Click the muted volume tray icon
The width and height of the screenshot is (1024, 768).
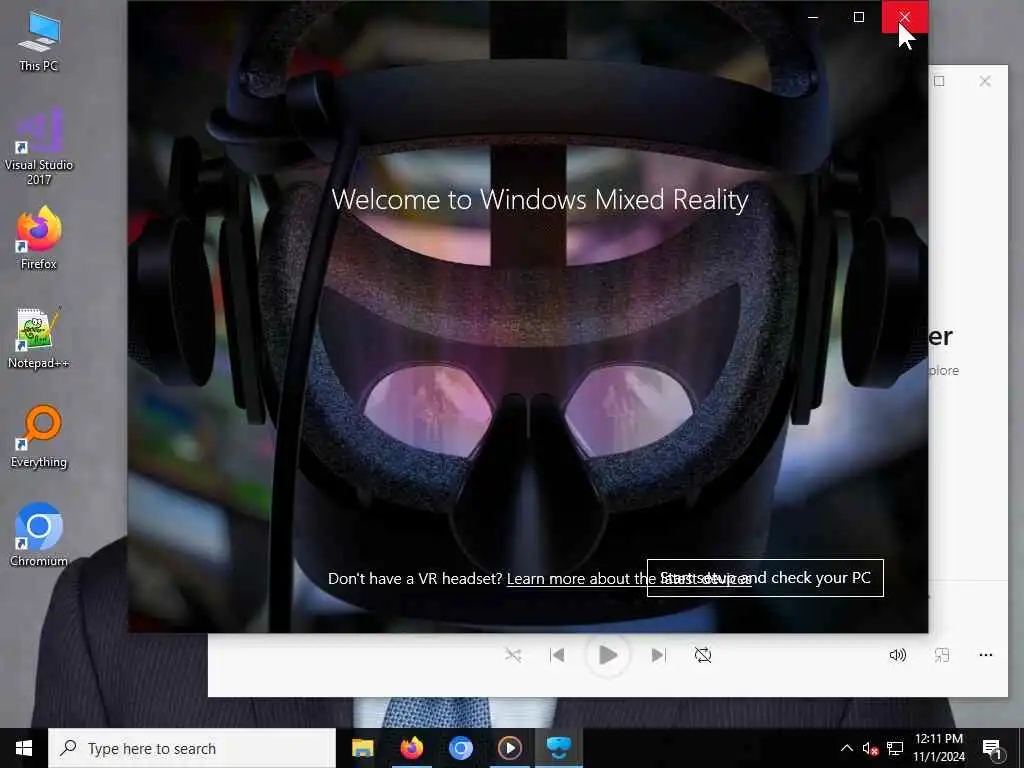coord(870,748)
